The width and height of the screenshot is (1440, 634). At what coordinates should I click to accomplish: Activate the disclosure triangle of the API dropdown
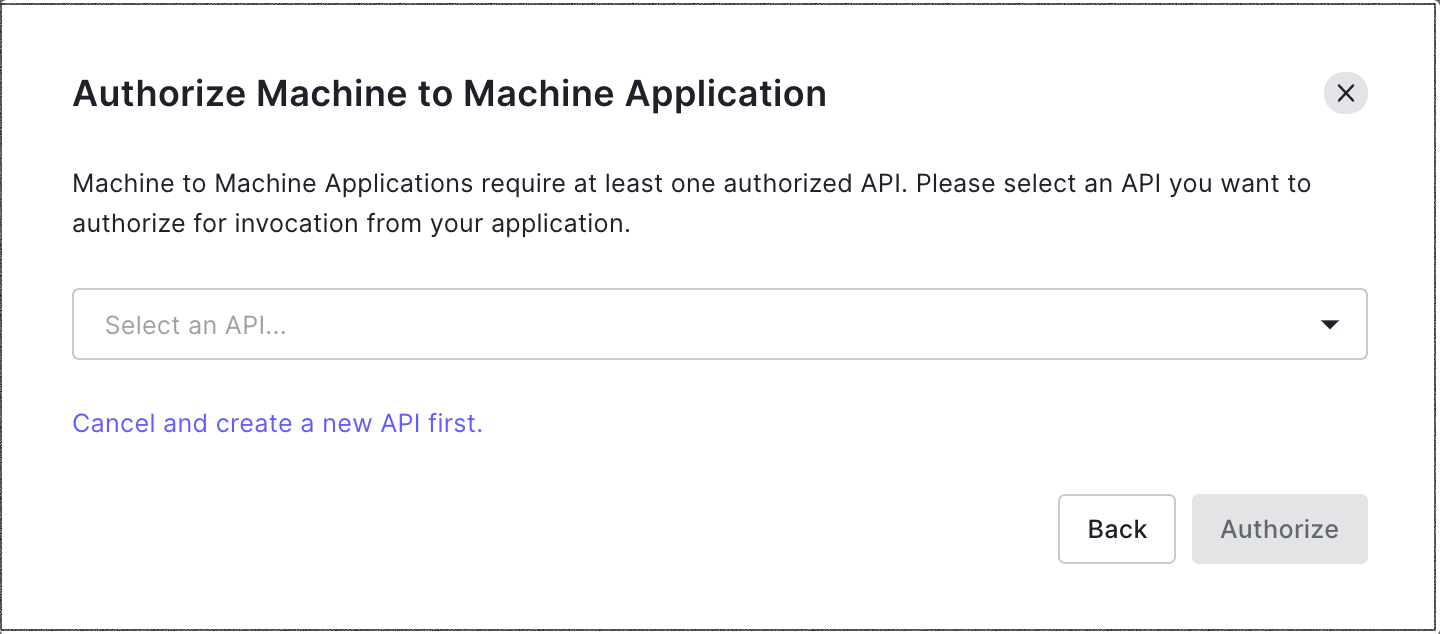coord(1330,323)
